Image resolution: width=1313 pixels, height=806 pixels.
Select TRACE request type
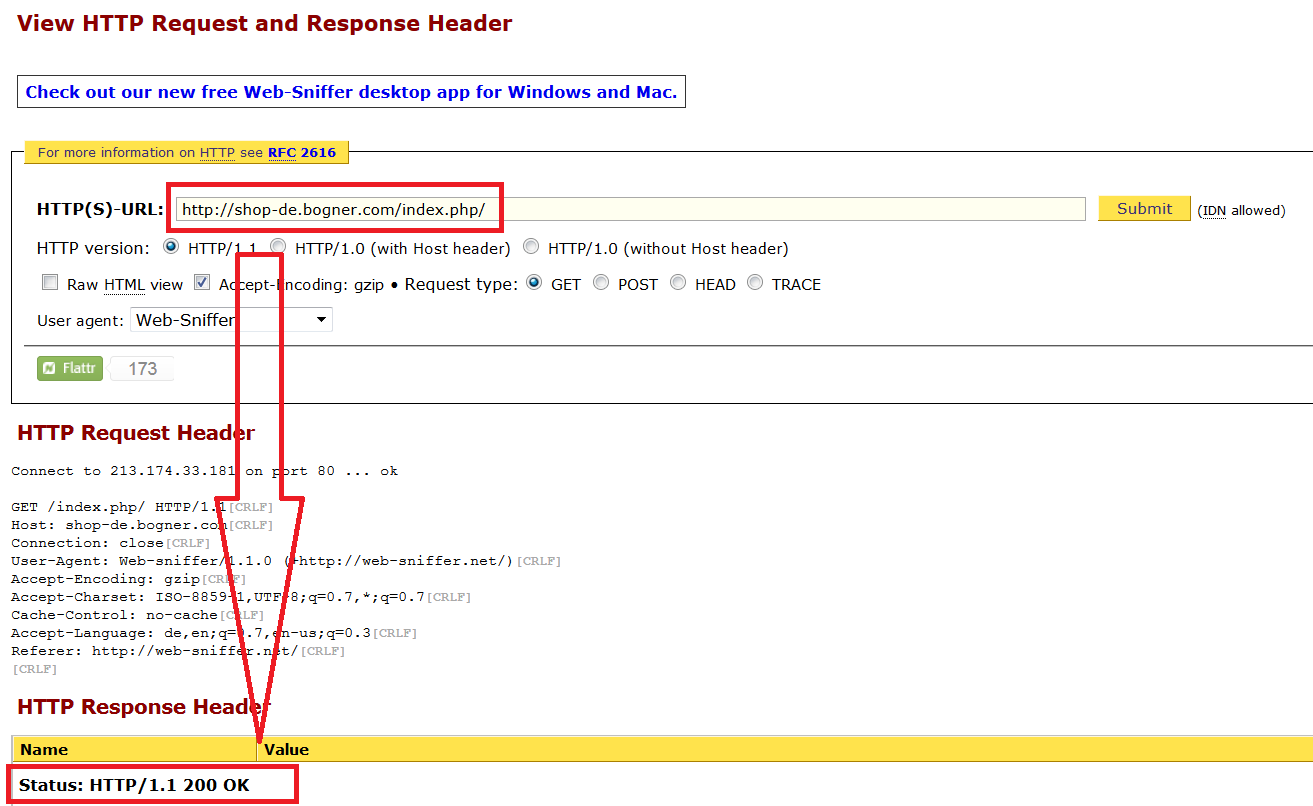tap(755, 283)
